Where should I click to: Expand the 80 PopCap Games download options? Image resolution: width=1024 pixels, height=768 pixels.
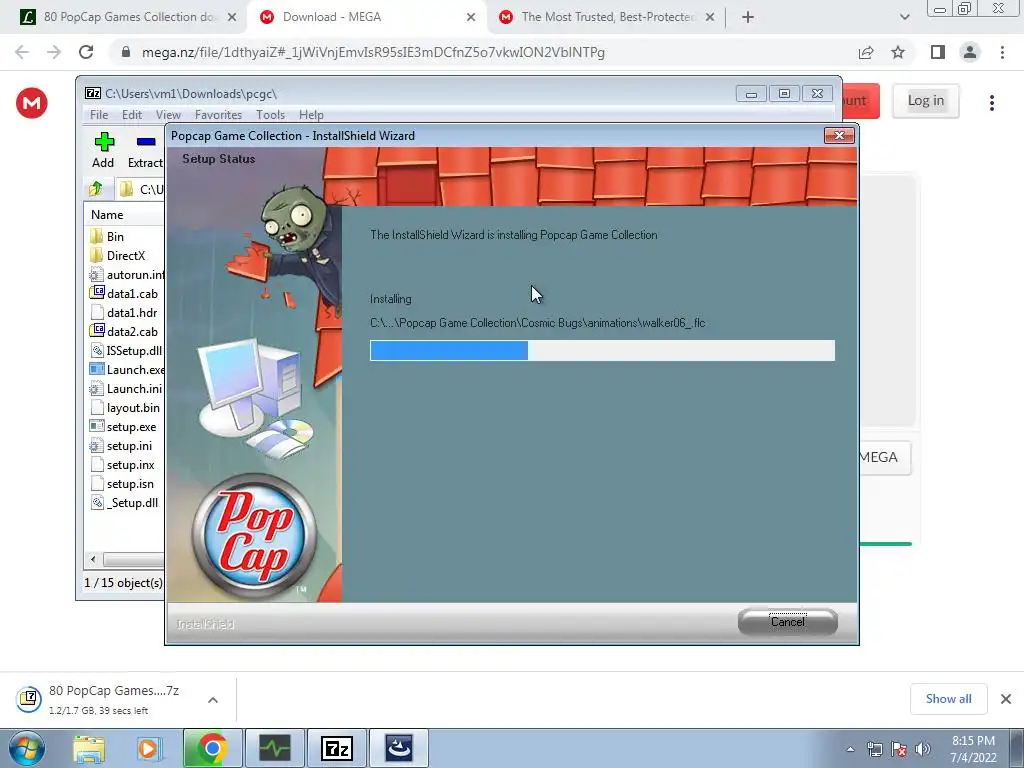pyautogui.click(x=213, y=700)
